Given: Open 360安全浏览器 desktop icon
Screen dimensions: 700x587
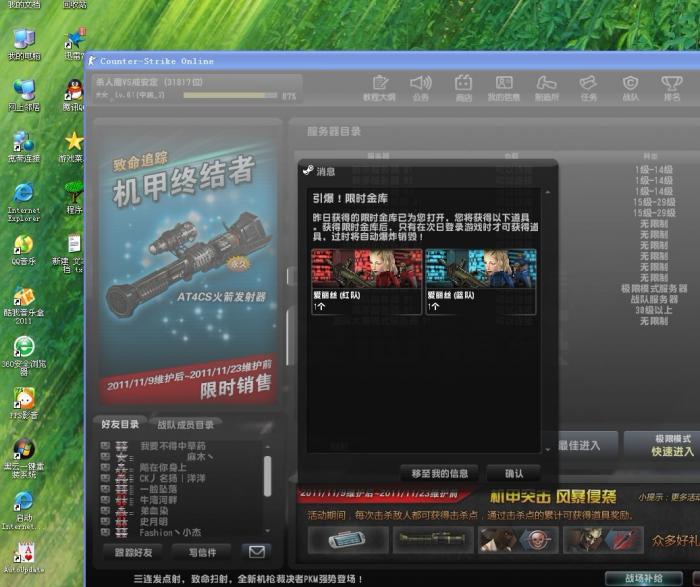Looking at the screenshot, I should (x=24, y=357).
